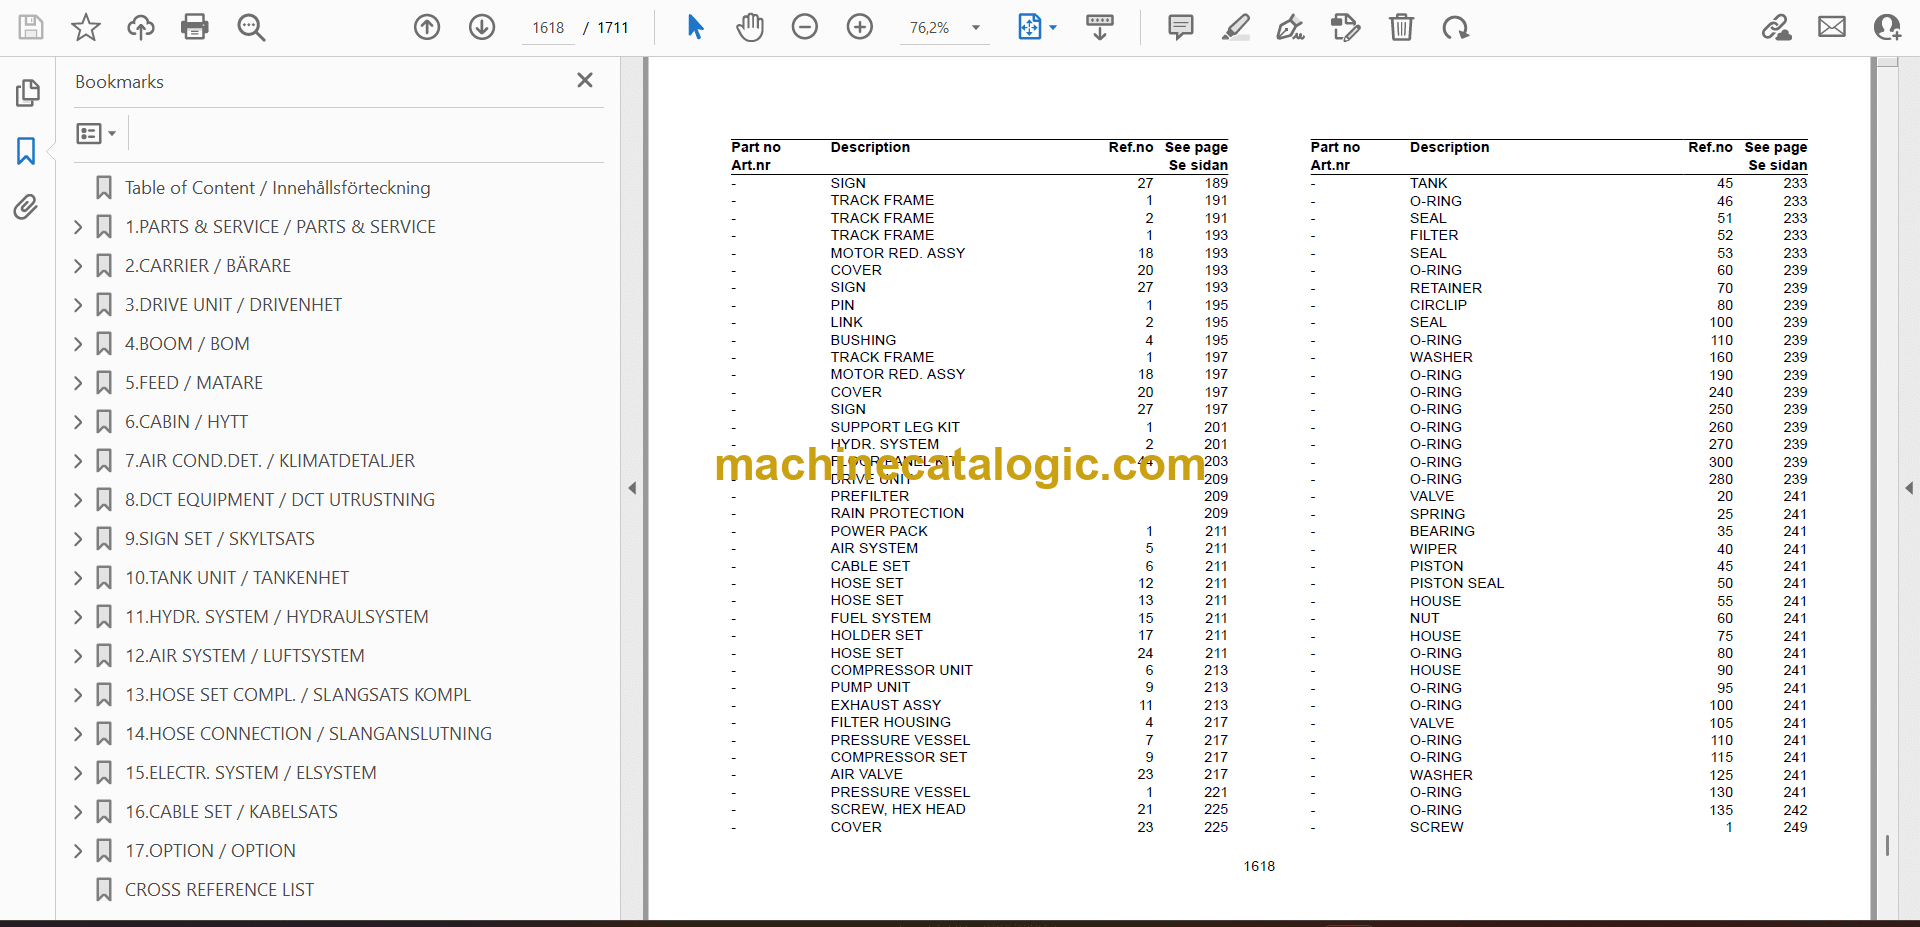Expand 4.BOOM / BOM bookmark
1920x927 pixels.
point(78,344)
